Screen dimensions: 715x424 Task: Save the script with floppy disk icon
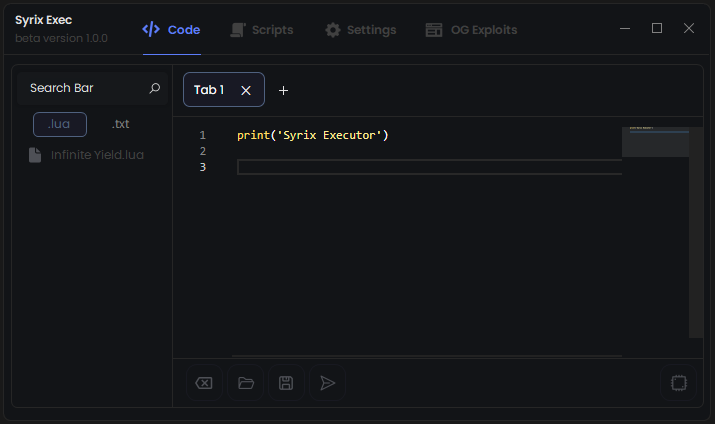point(286,383)
